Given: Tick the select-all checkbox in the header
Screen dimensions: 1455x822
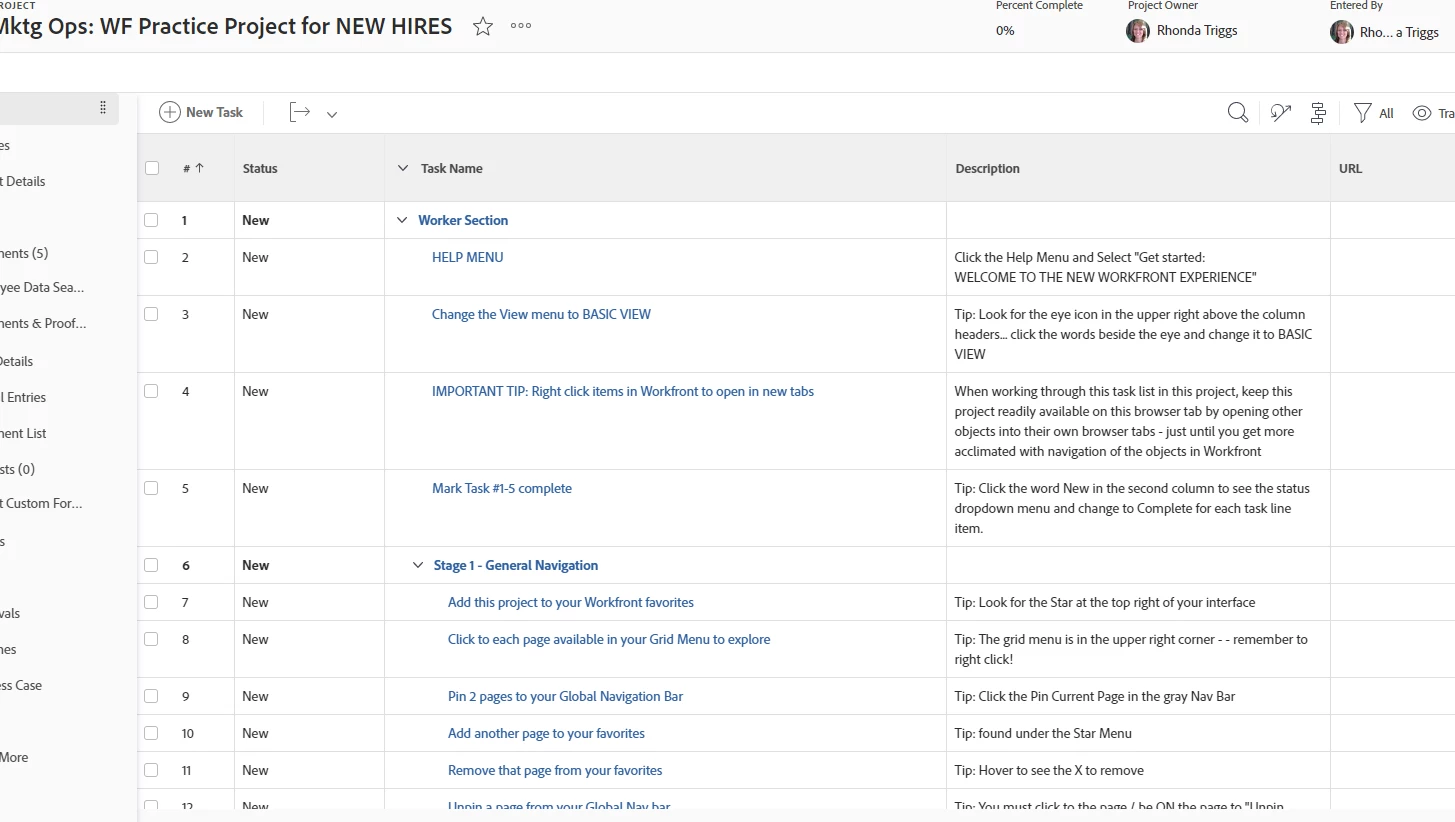Looking at the screenshot, I should click(152, 168).
